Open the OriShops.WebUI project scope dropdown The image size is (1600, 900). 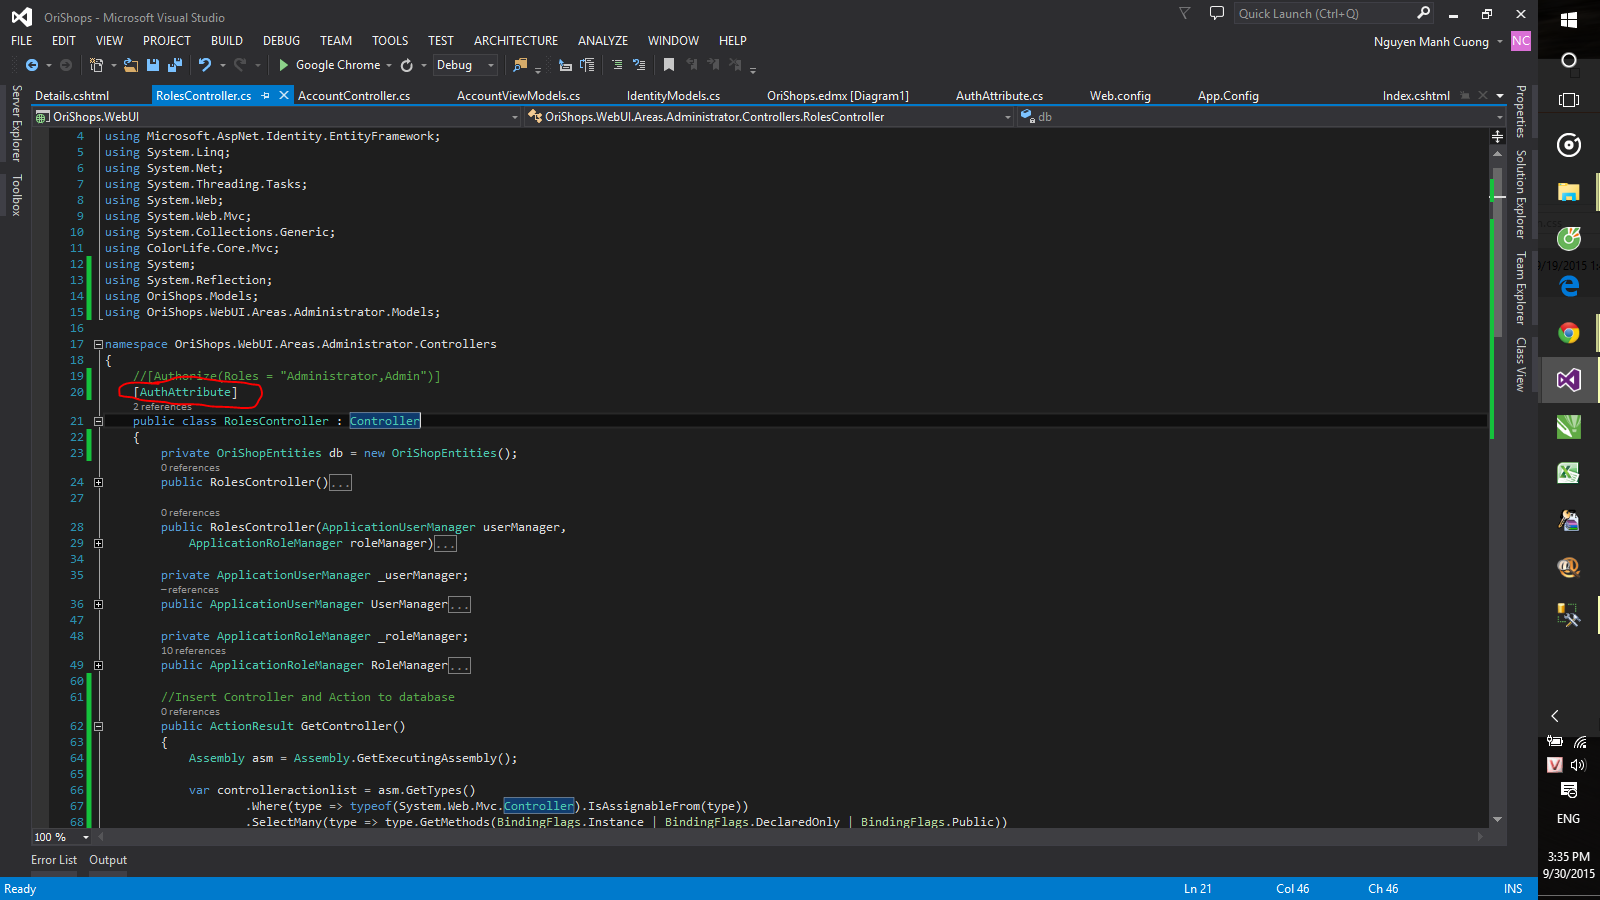(278, 117)
